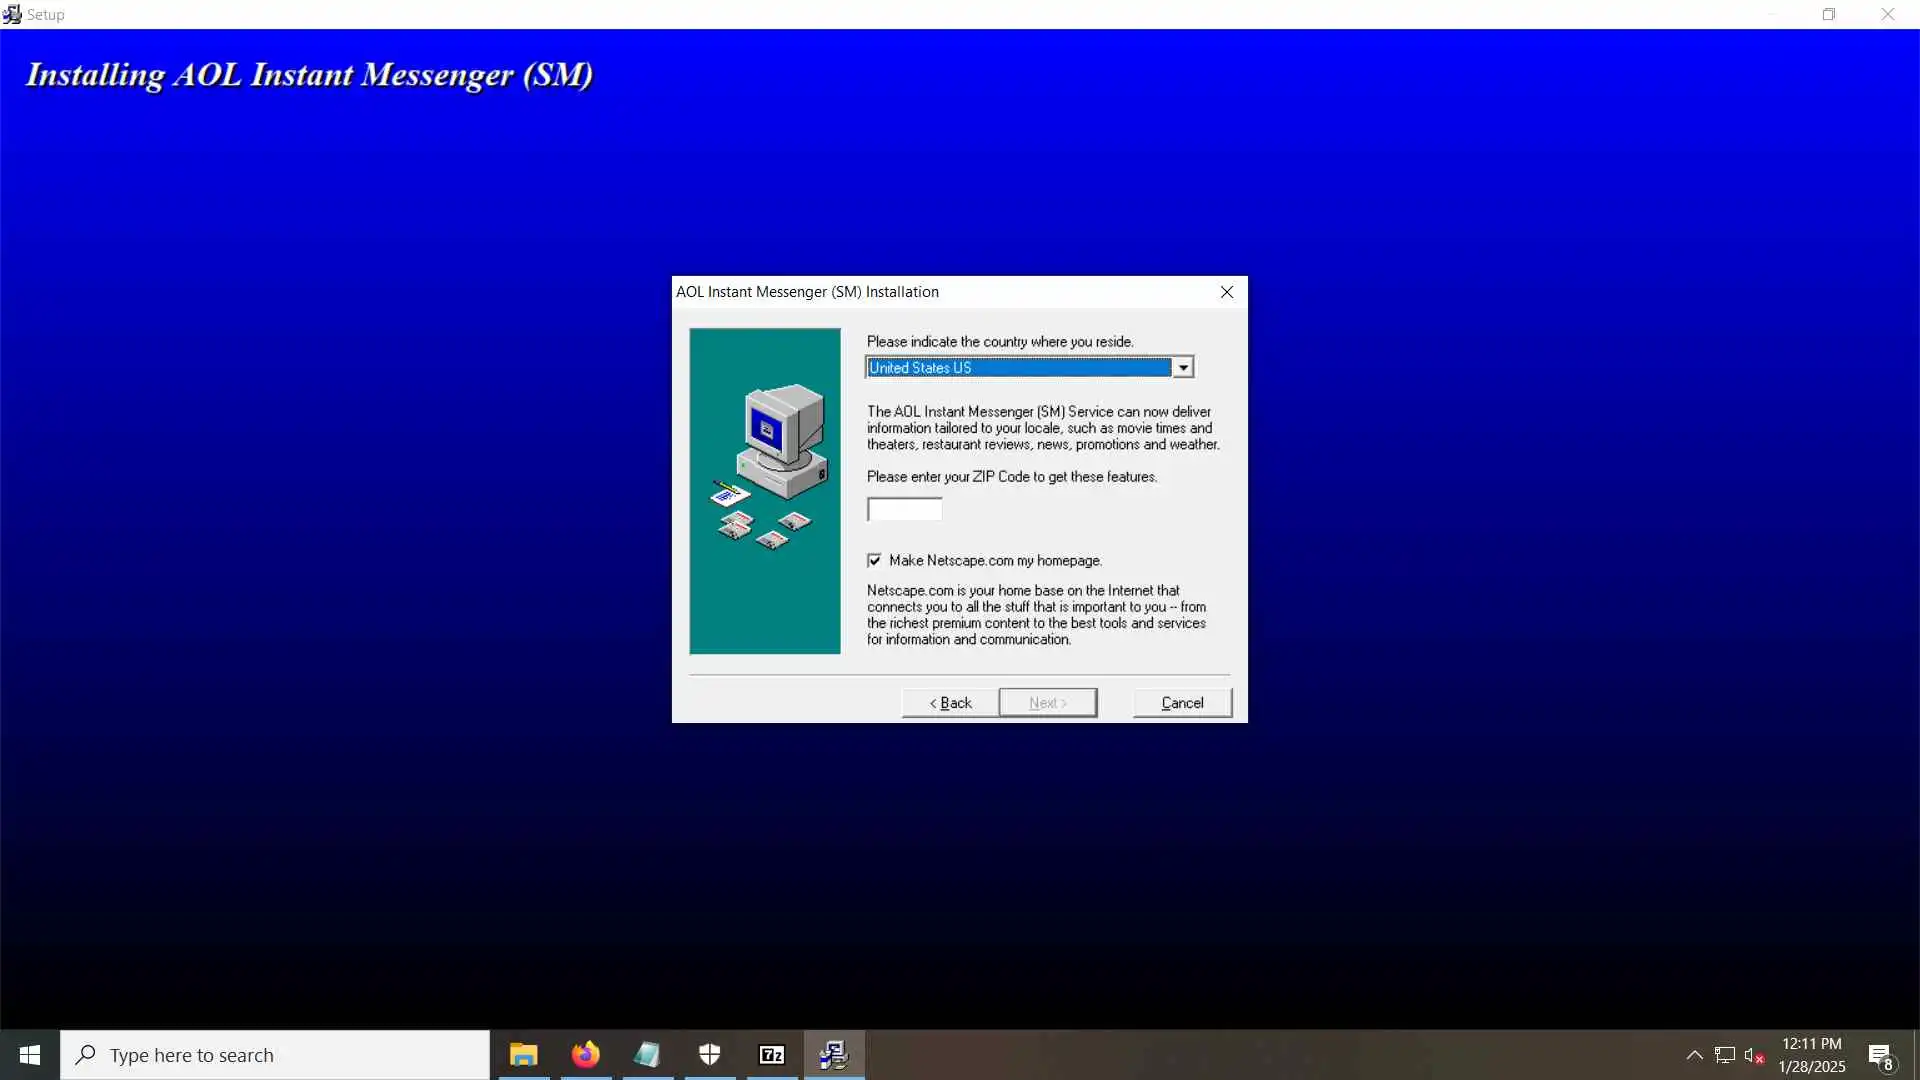Open the Windows Start menu

tap(30, 1055)
